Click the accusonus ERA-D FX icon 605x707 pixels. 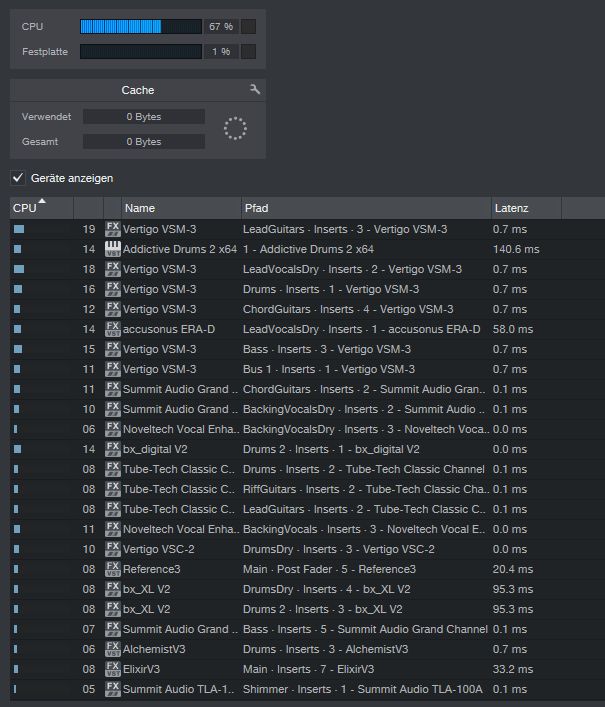113,329
